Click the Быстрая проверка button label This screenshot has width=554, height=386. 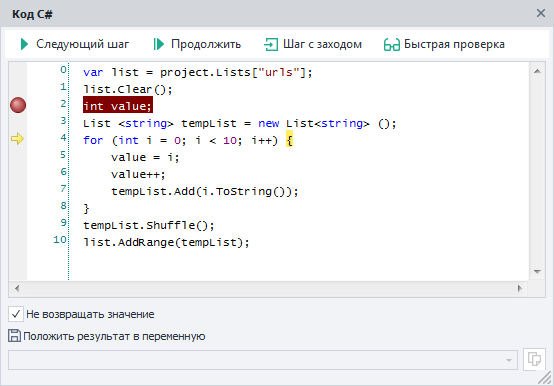click(x=454, y=44)
